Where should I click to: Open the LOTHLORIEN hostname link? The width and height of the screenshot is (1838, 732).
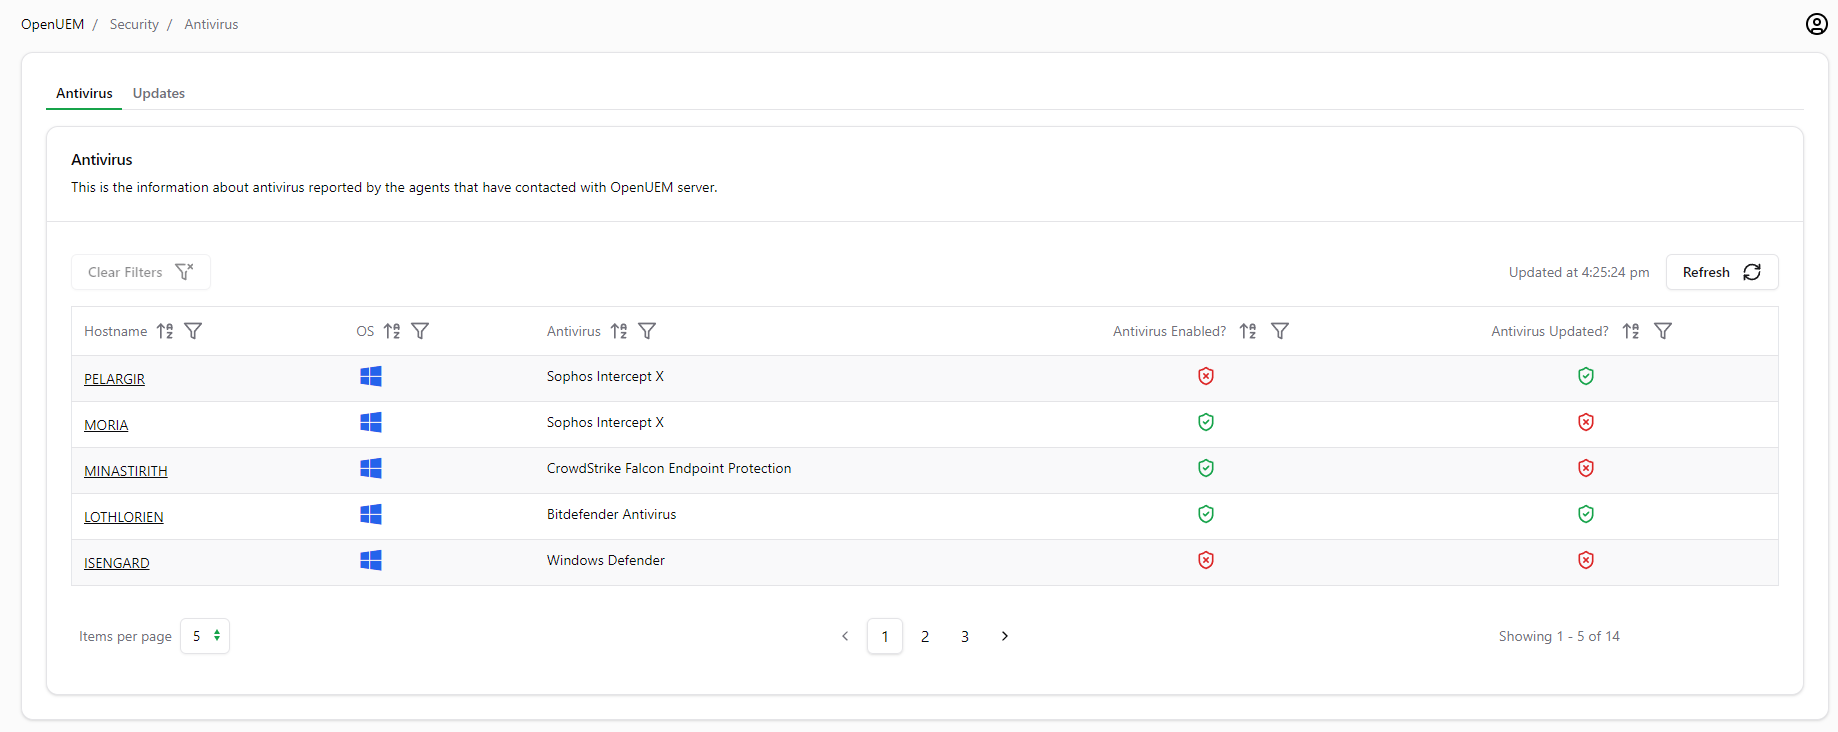(x=124, y=517)
